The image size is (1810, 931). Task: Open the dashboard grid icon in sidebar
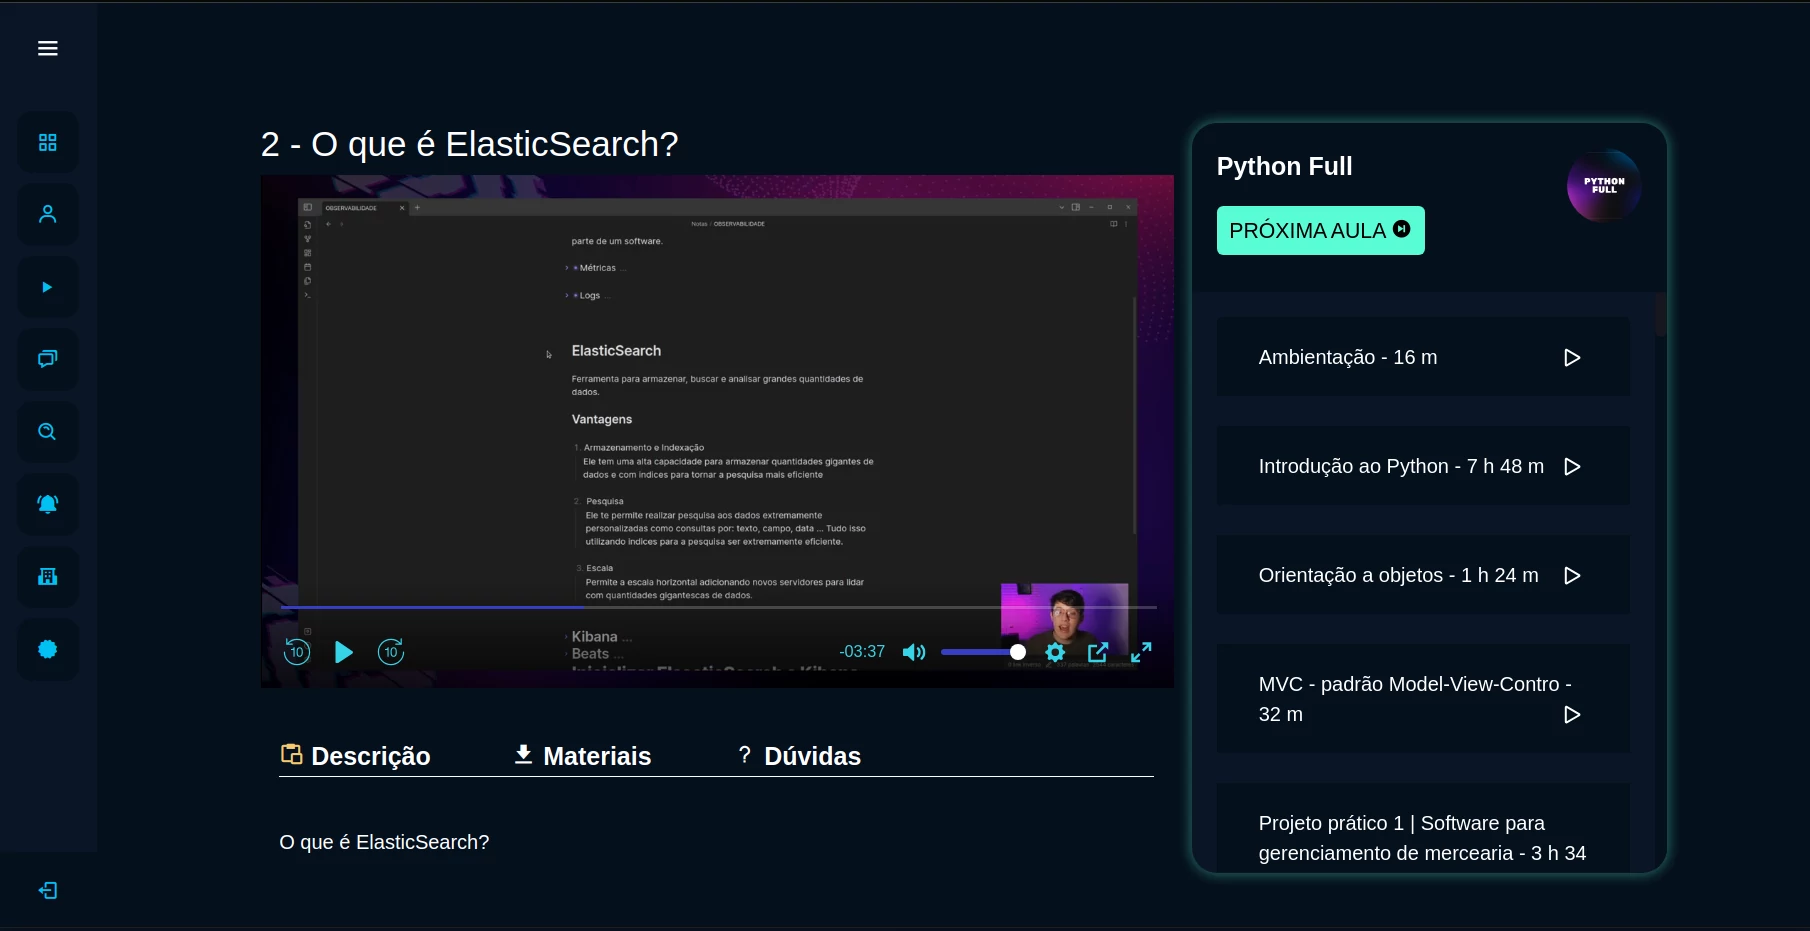pyautogui.click(x=47, y=142)
